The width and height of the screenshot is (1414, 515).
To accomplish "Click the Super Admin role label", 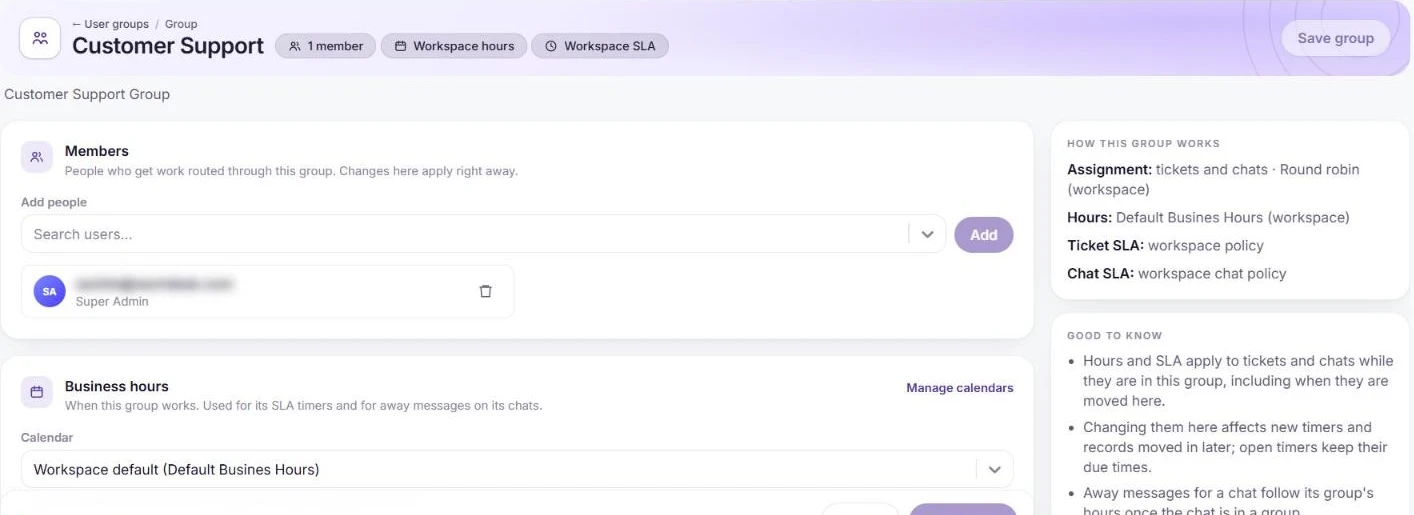I will tap(112, 301).
